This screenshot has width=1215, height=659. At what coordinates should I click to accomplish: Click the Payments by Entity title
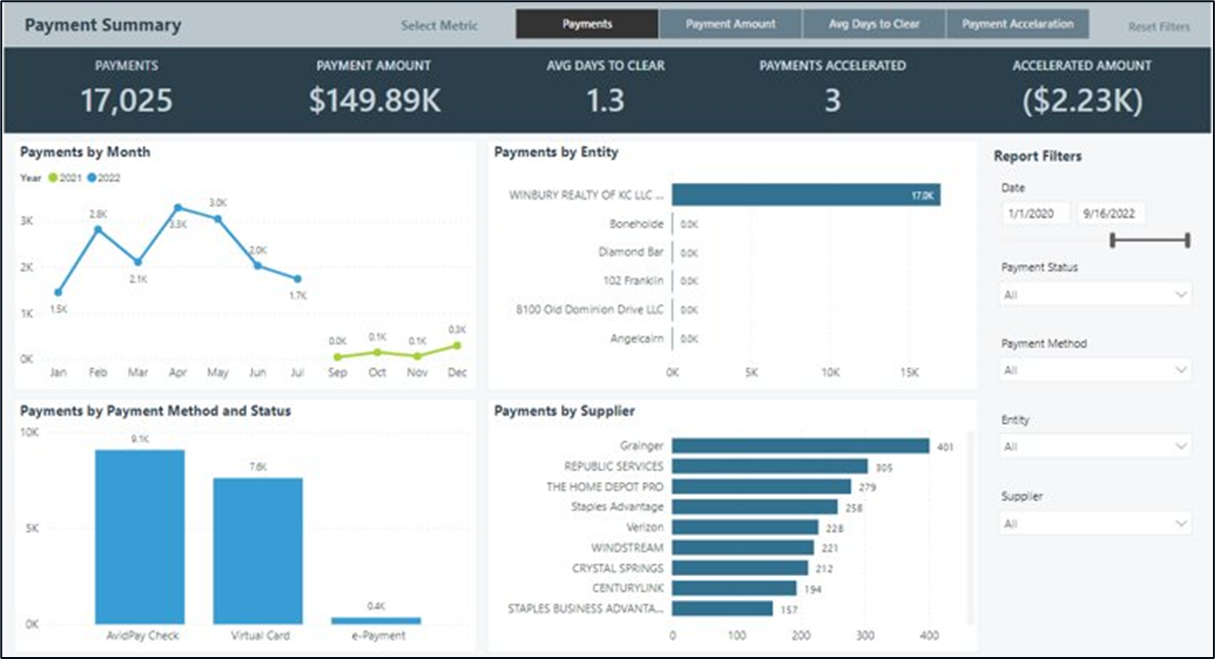pos(556,152)
